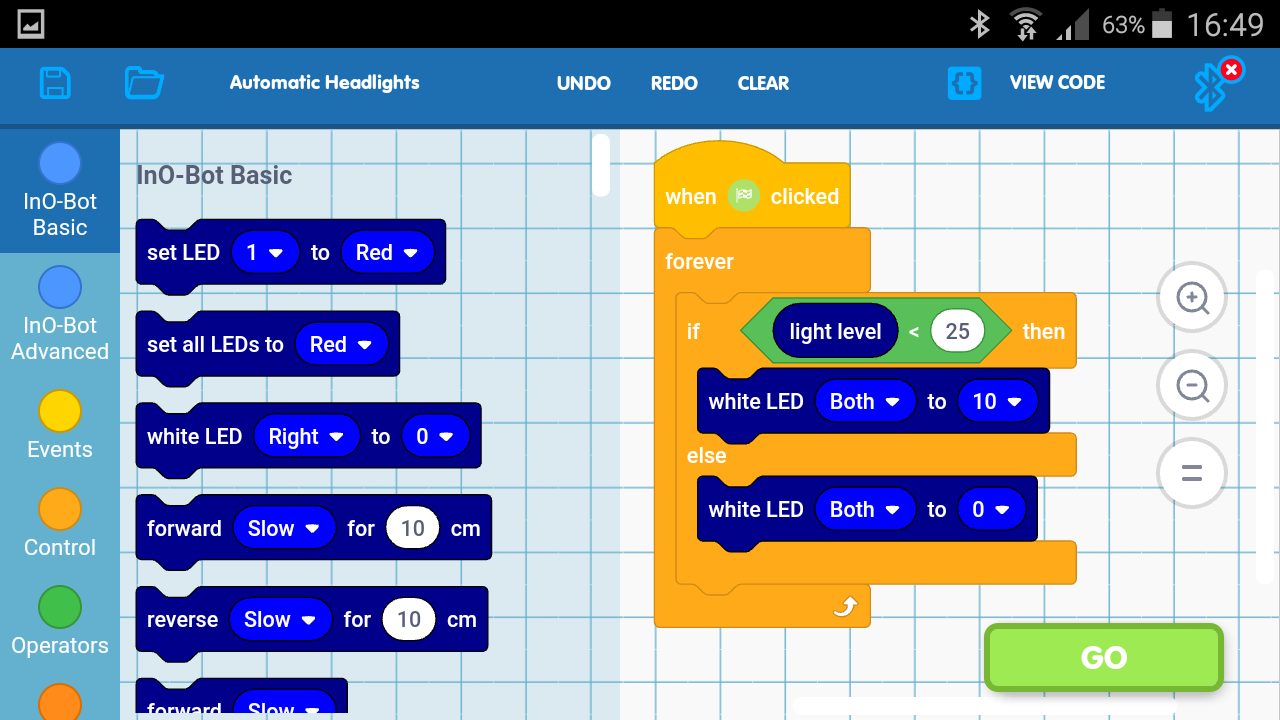Viewport: 1280px width, 720px height.
Task: Tap the Bluetooth disconnected icon in app toolbar
Action: pos(1216,84)
